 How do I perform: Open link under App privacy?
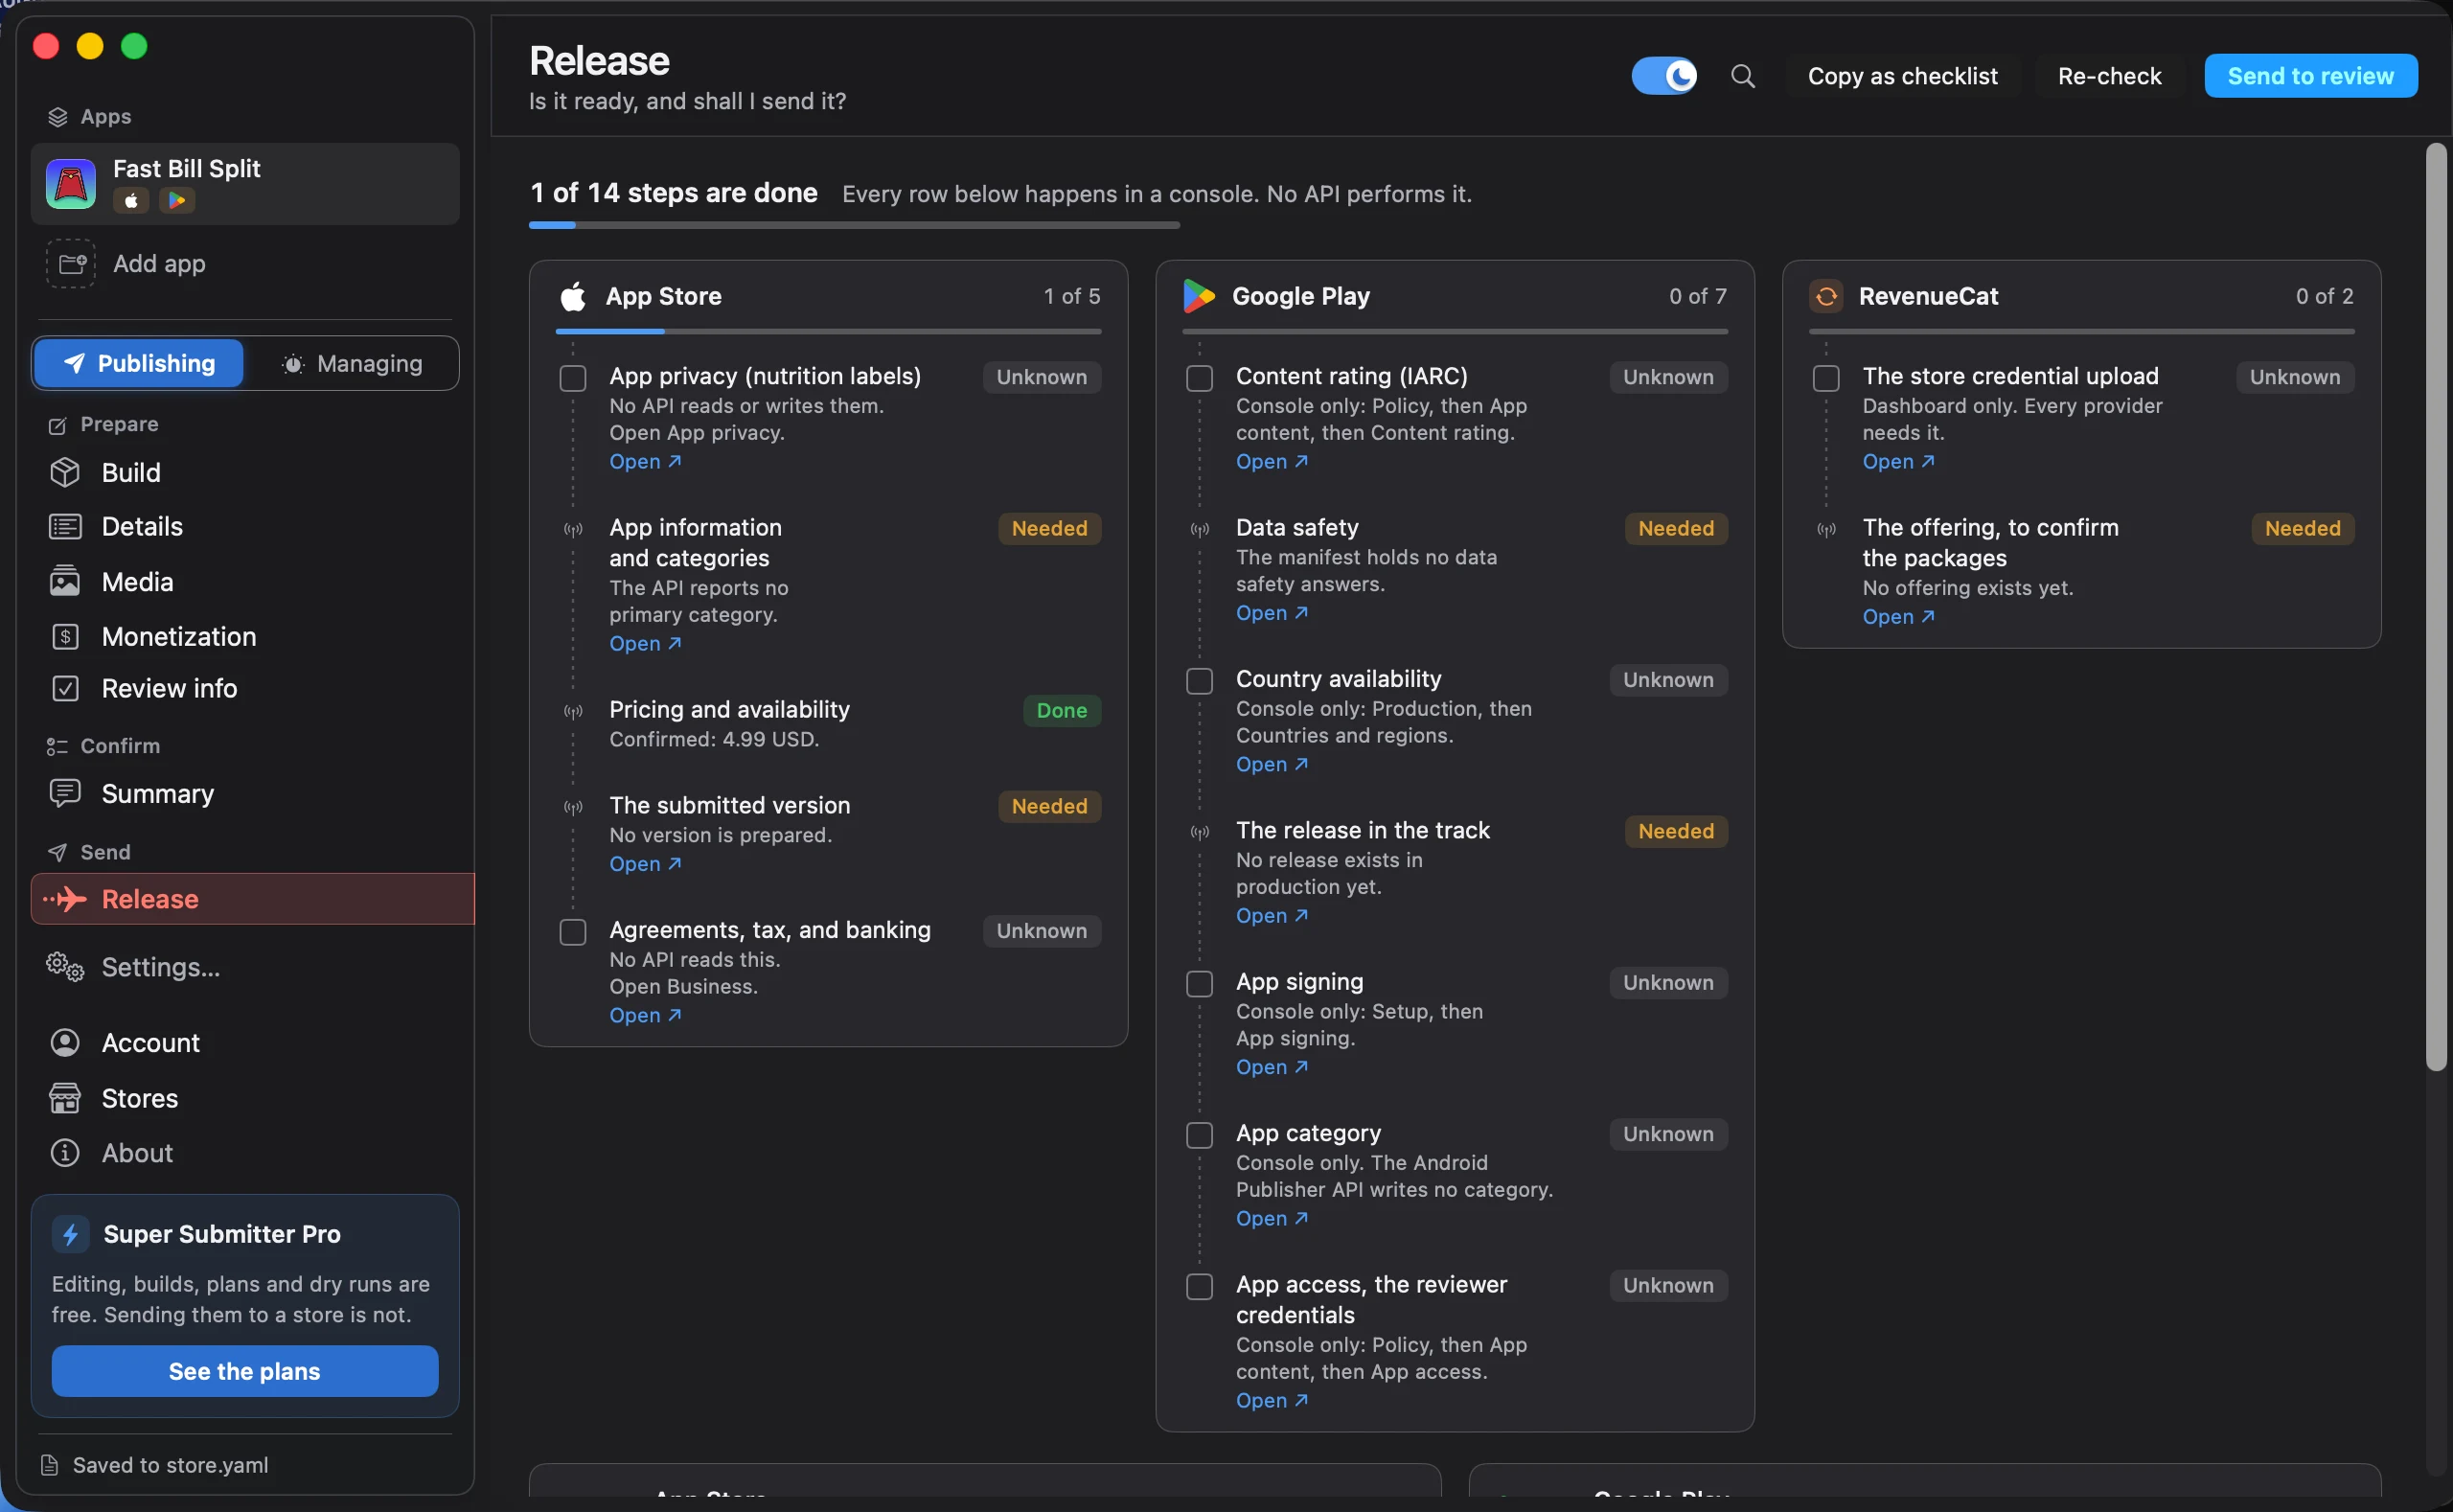pos(645,462)
